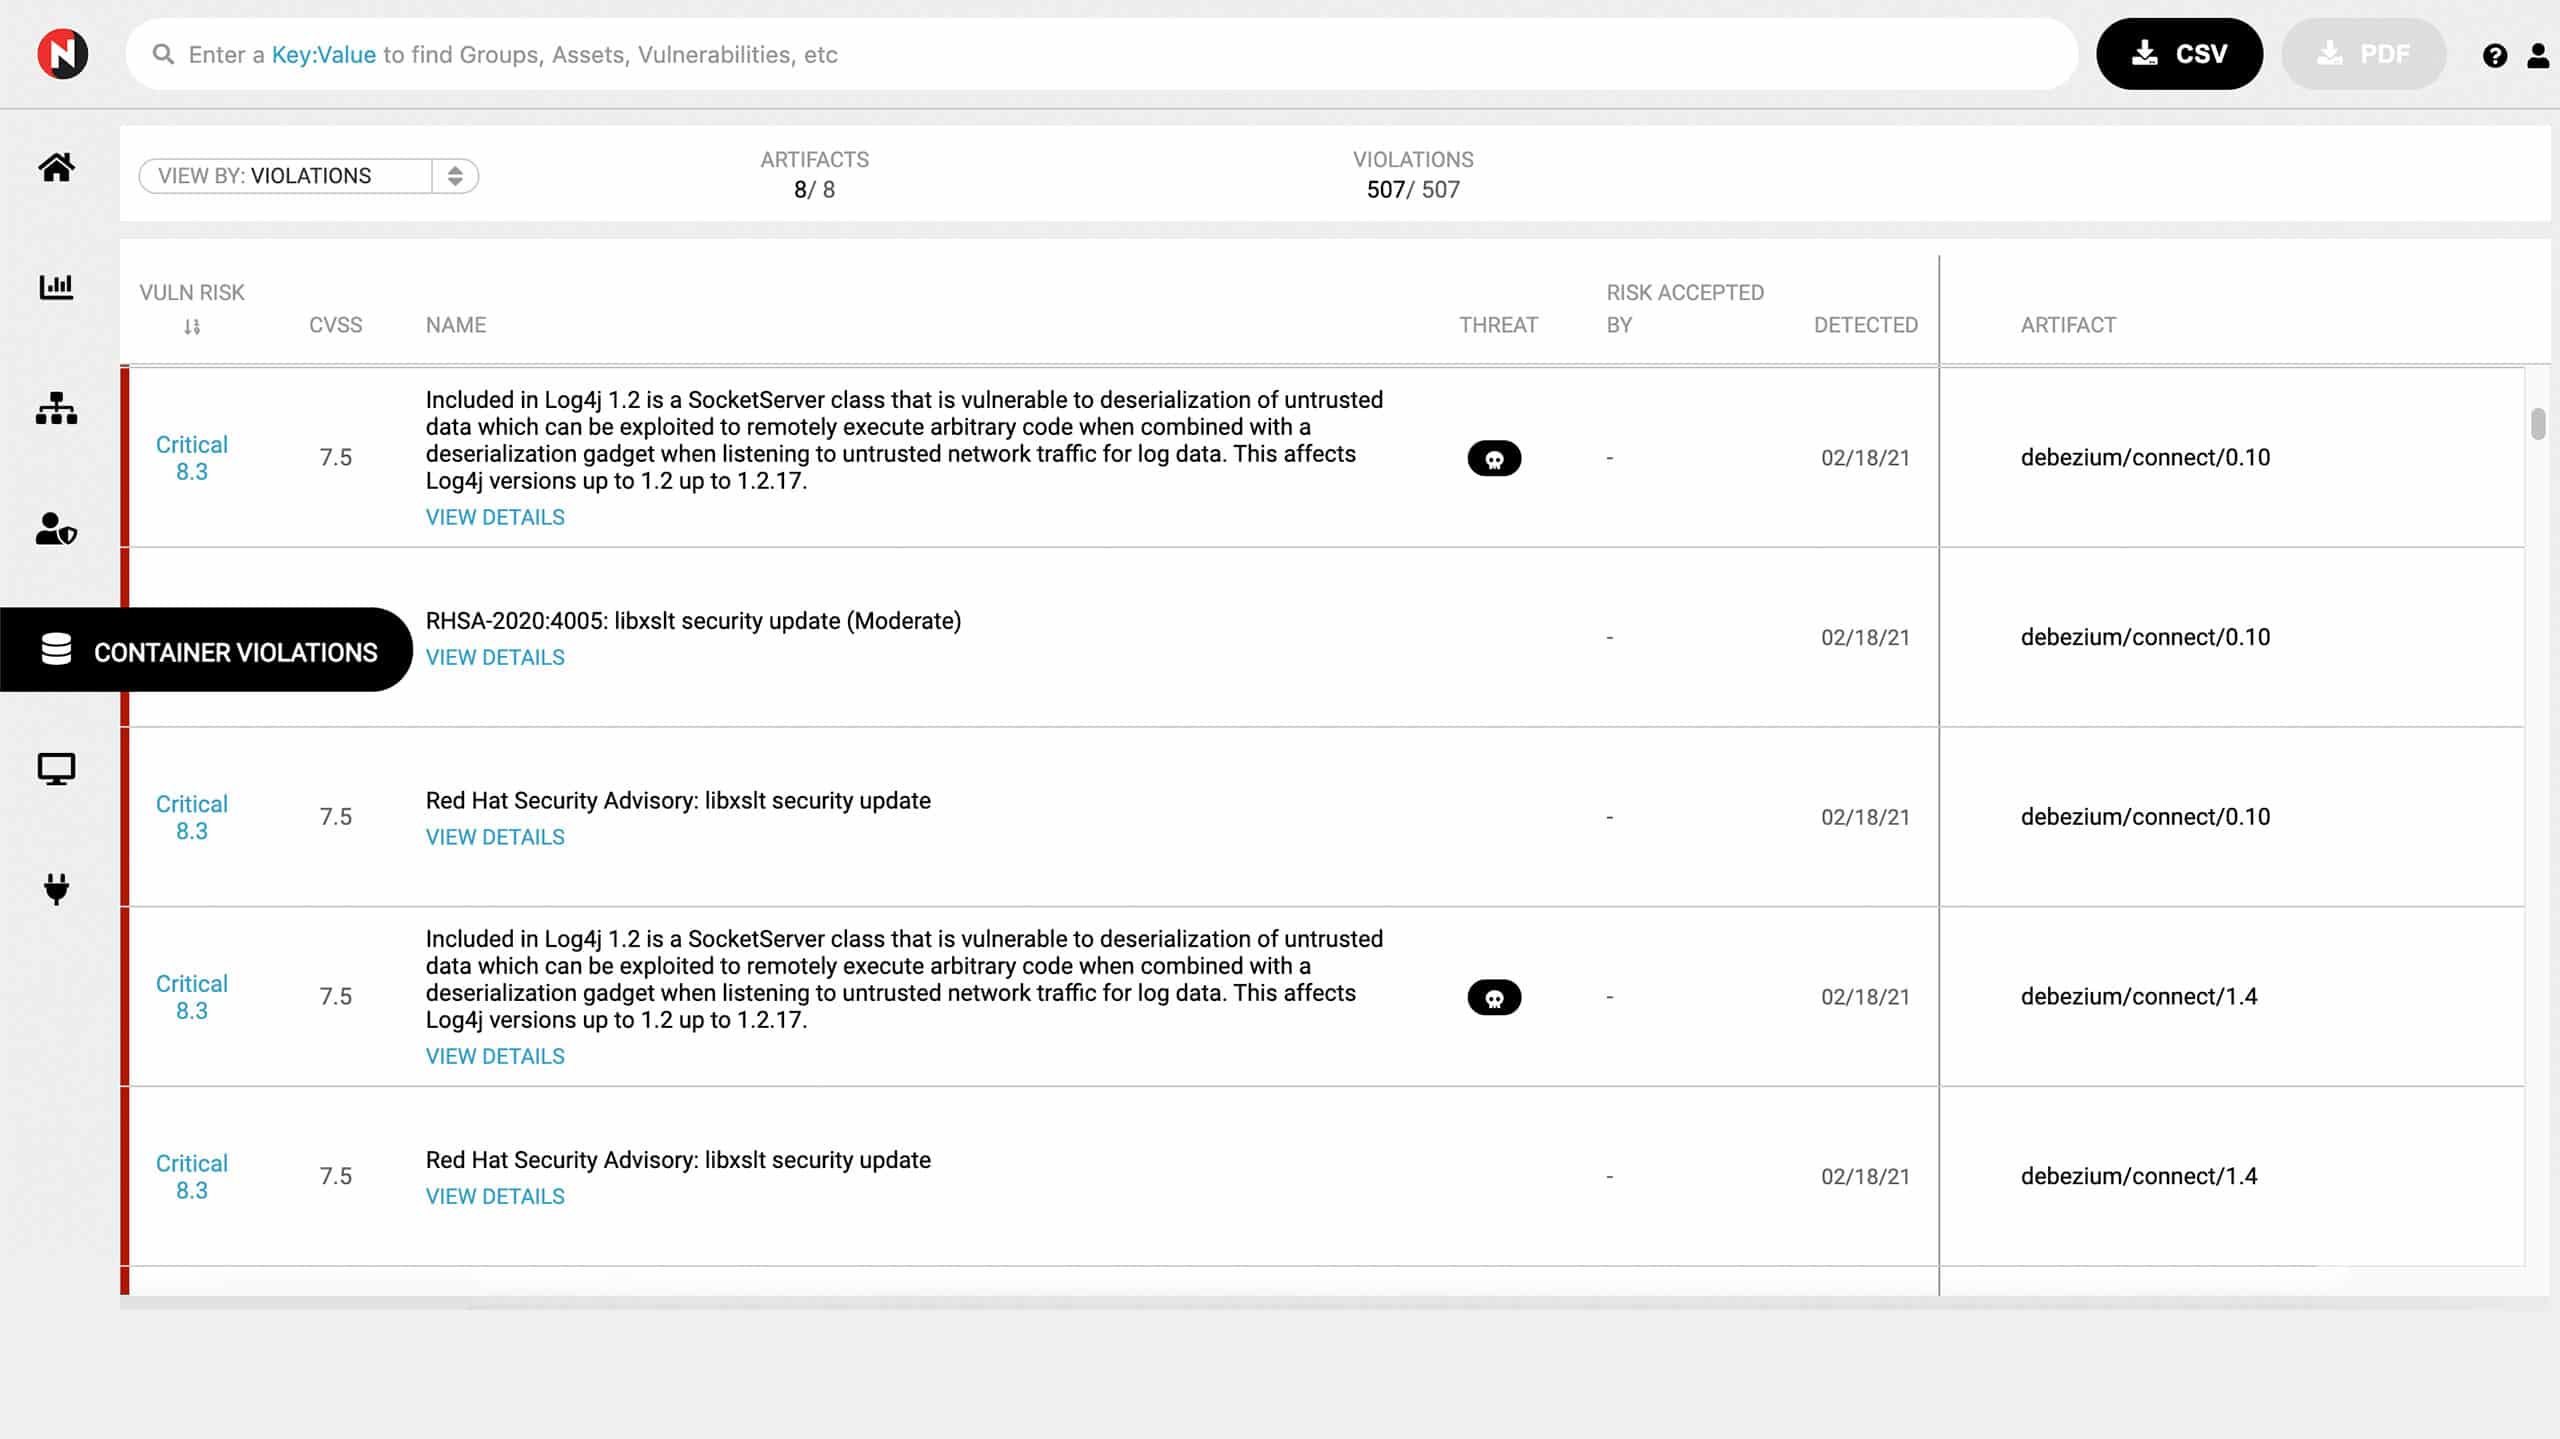Download the CSV export
The width and height of the screenshot is (2560, 1439).
pyautogui.click(x=2179, y=54)
